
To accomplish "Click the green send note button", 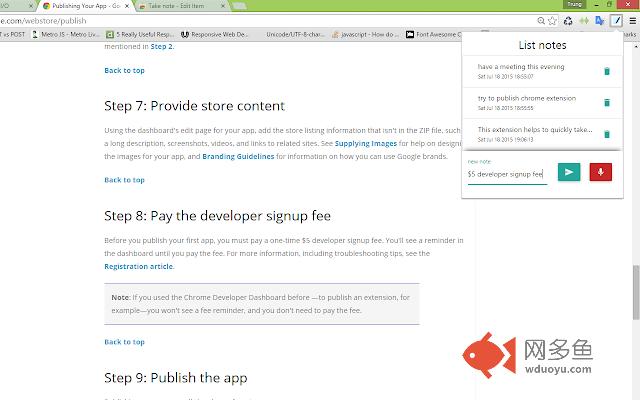I will click(568, 172).
